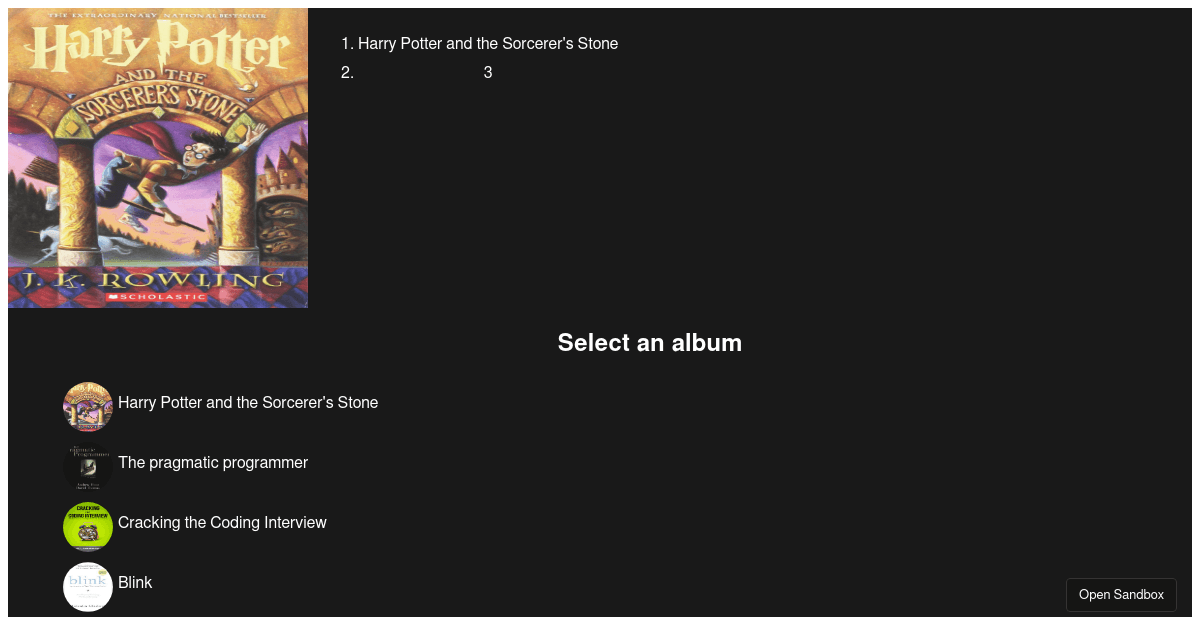
Task: Click the number 2 list marker
Action: (347, 73)
